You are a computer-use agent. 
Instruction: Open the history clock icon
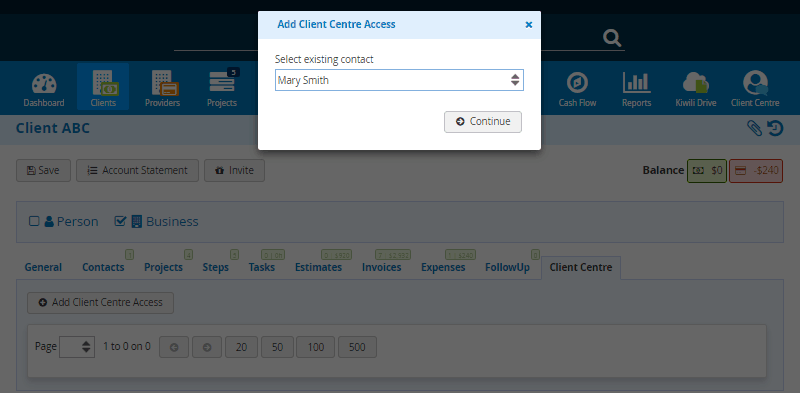click(x=775, y=128)
